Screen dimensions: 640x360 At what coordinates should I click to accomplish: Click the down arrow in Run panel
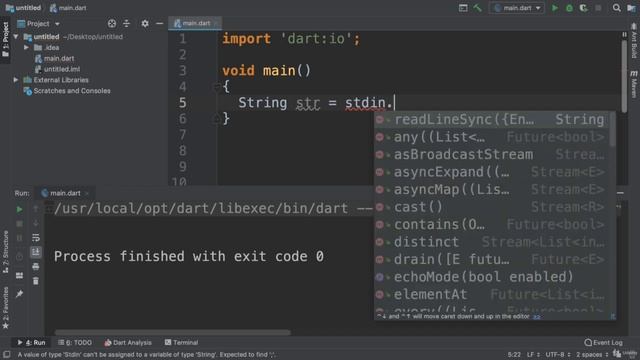[36, 224]
